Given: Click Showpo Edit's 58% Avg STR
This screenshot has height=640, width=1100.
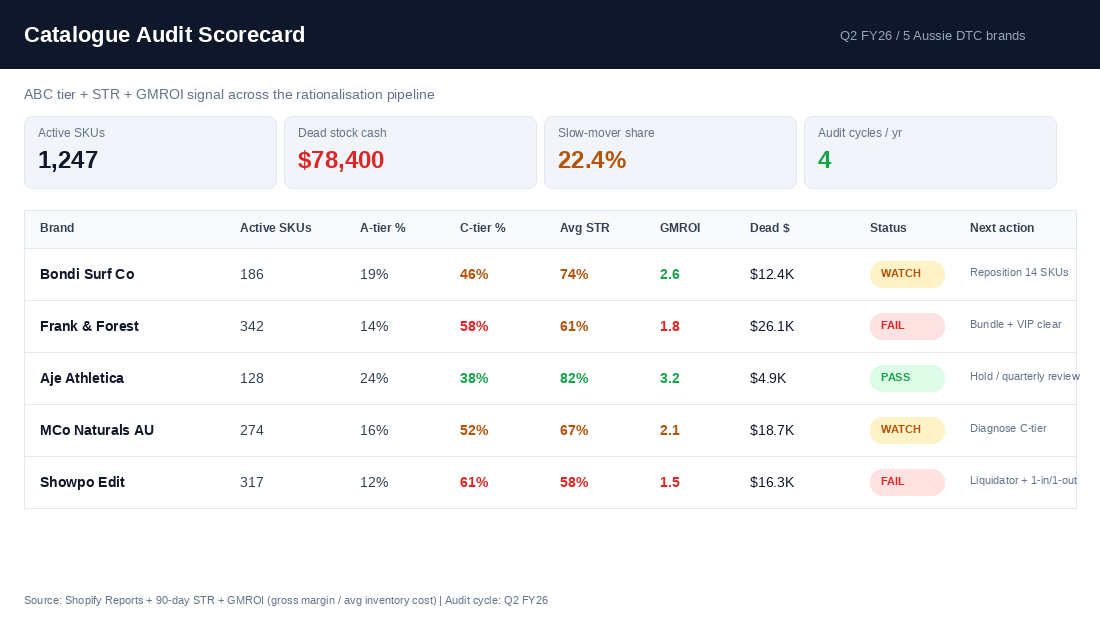Looking at the screenshot, I should tap(574, 482).
